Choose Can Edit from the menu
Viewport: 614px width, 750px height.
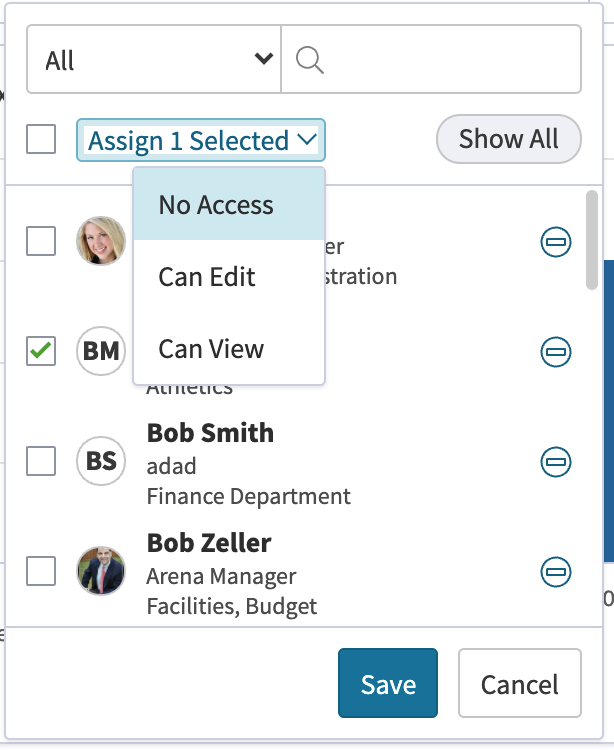(x=230, y=276)
